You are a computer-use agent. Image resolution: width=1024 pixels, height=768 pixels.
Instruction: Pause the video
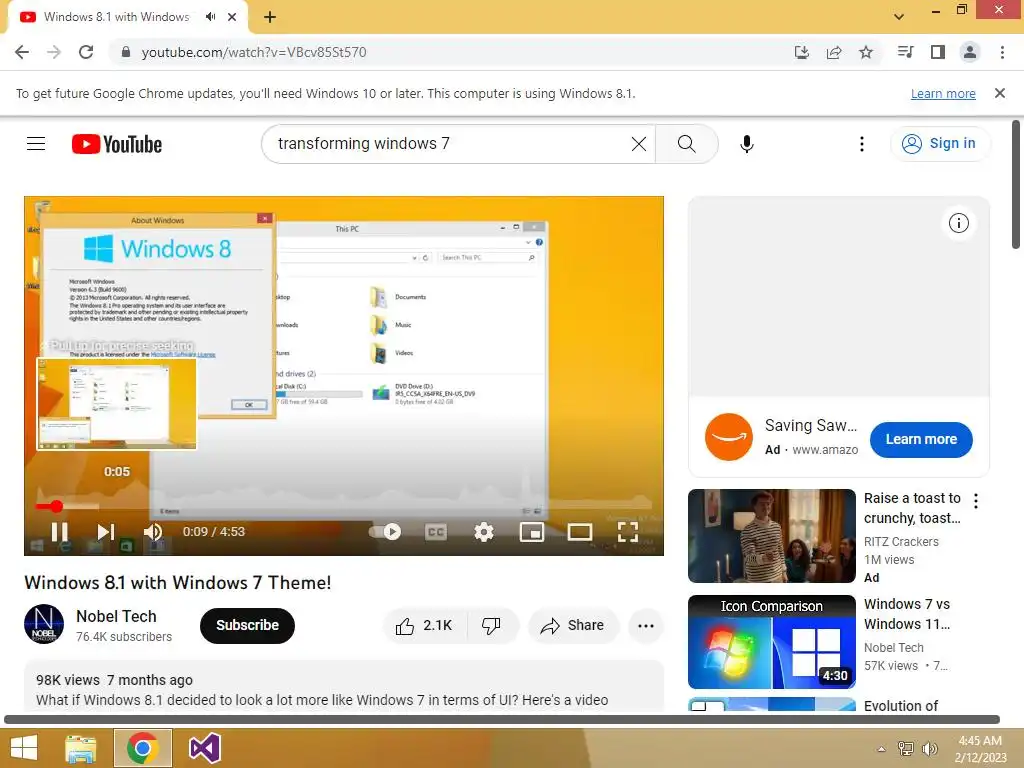[x=59, y=532]
